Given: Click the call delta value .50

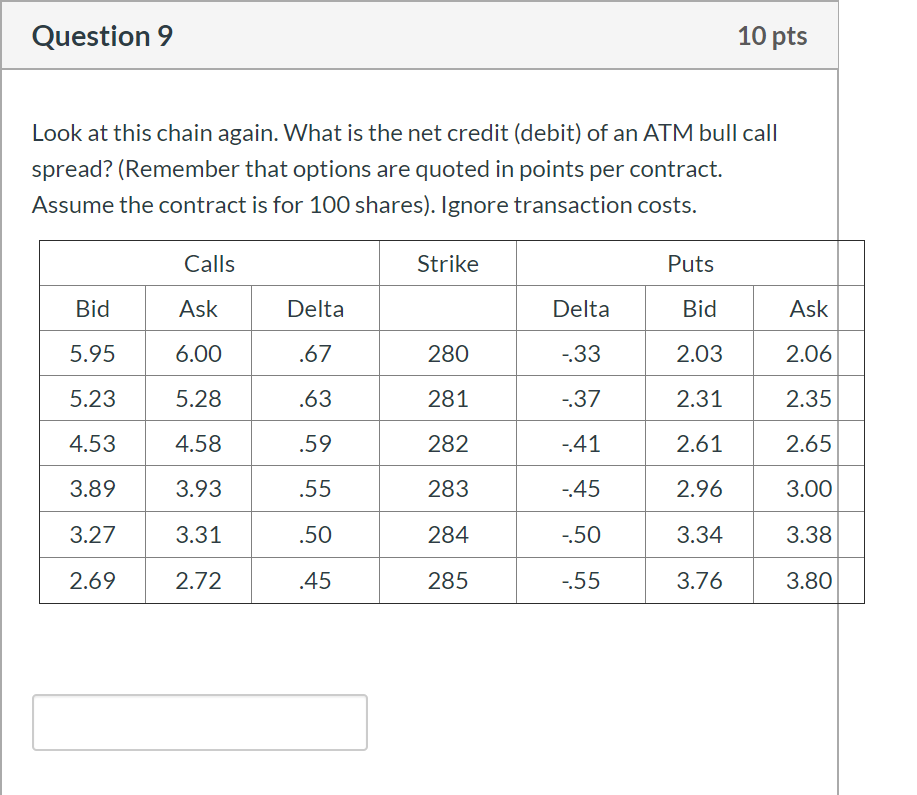Looking at the screenshot, I should pos(315,534).
